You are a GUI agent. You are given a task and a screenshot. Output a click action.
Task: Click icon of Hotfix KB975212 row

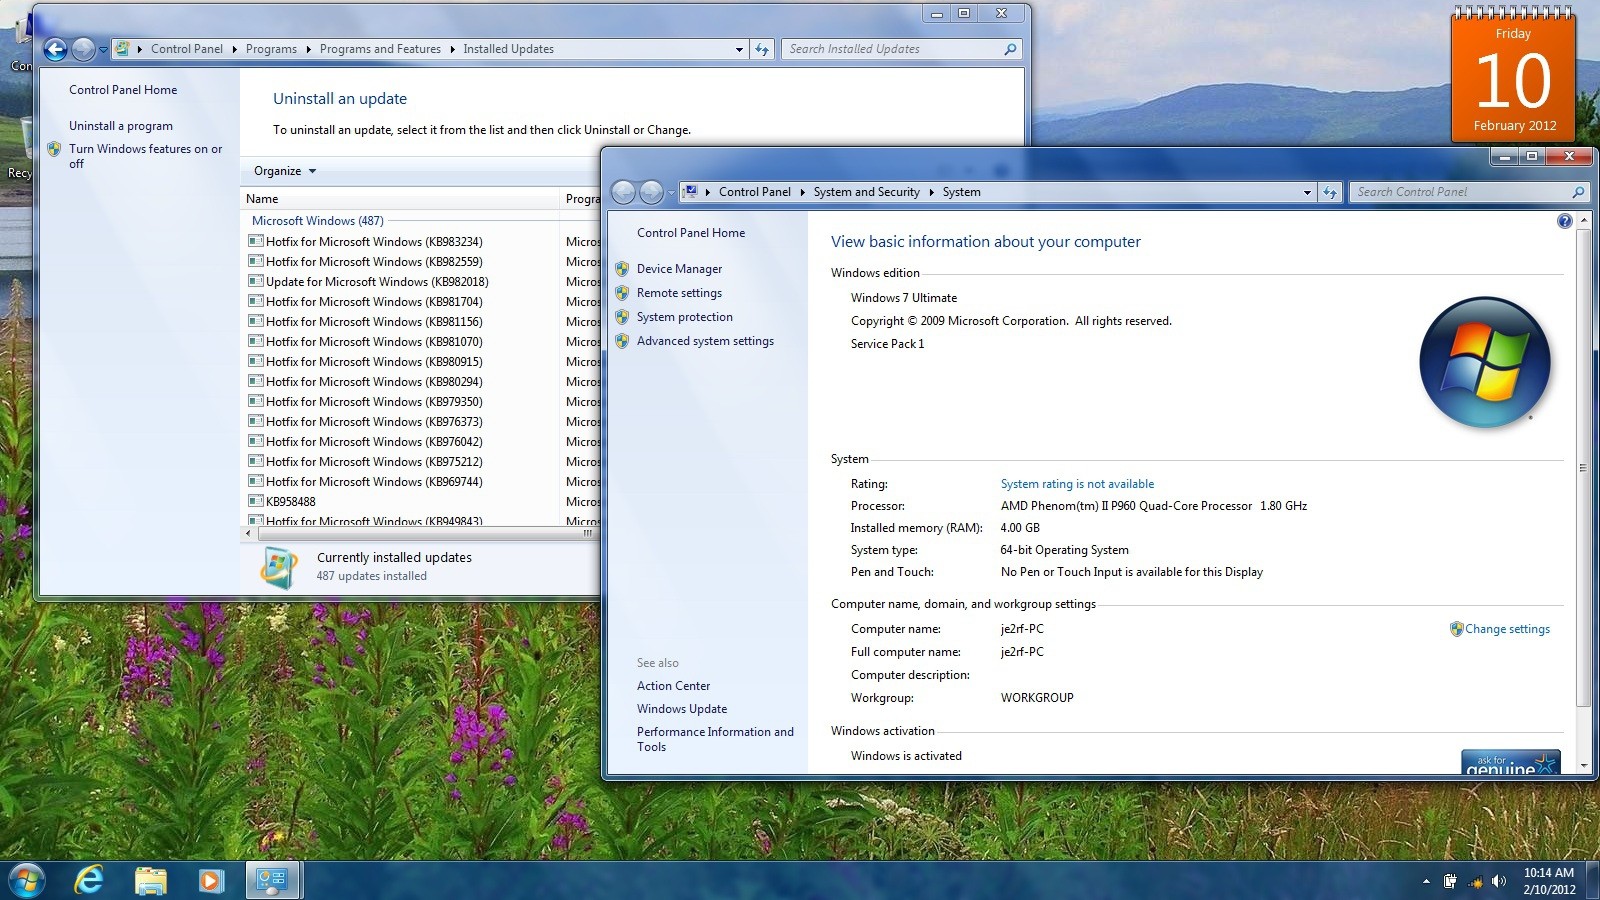(x=256, y=461)
